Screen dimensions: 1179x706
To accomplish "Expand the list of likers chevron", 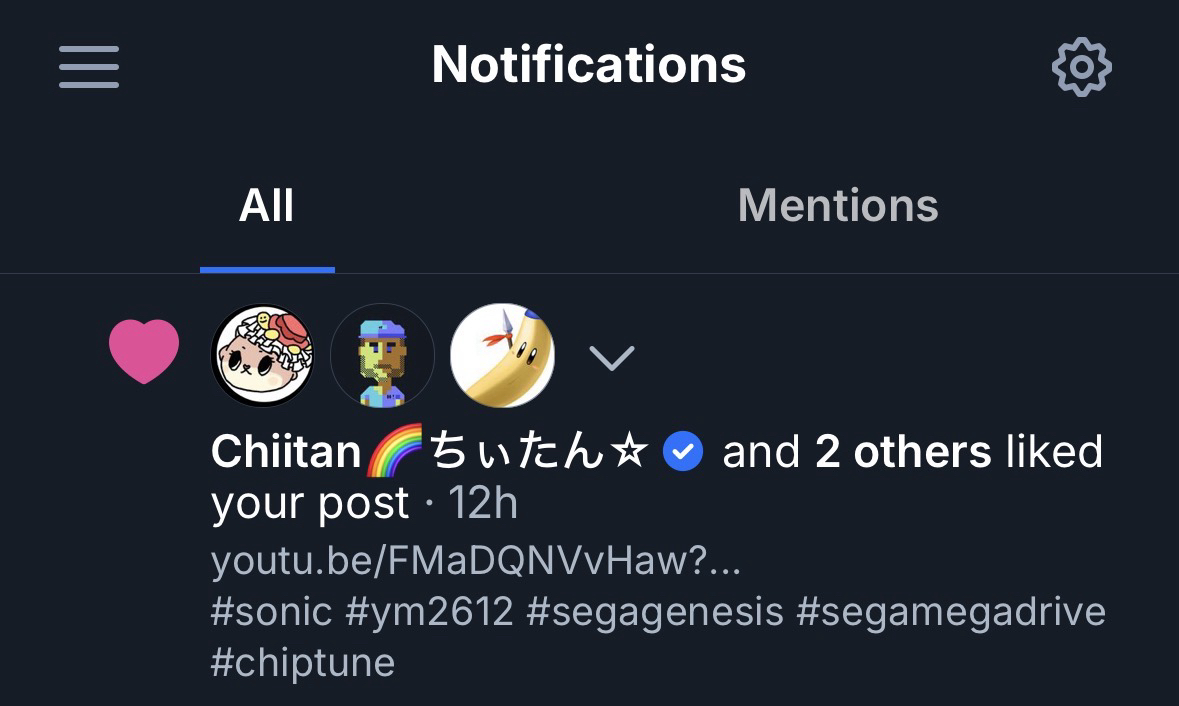I will coord(612,357).
